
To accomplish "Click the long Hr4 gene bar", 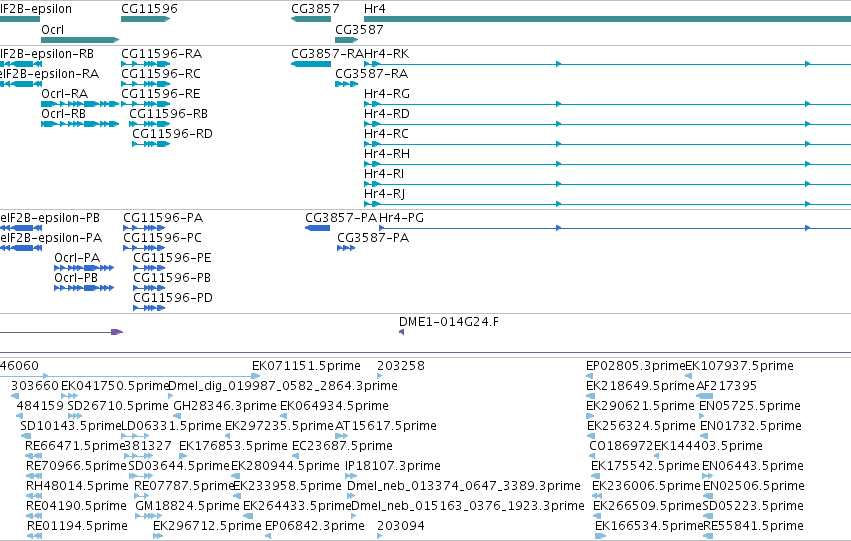I will pos(607,19).
